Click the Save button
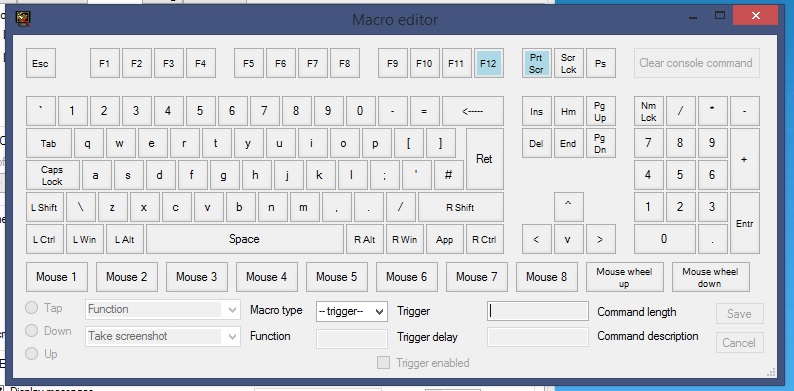The width and height of the screenshot is (794, 391). (739, 314)
